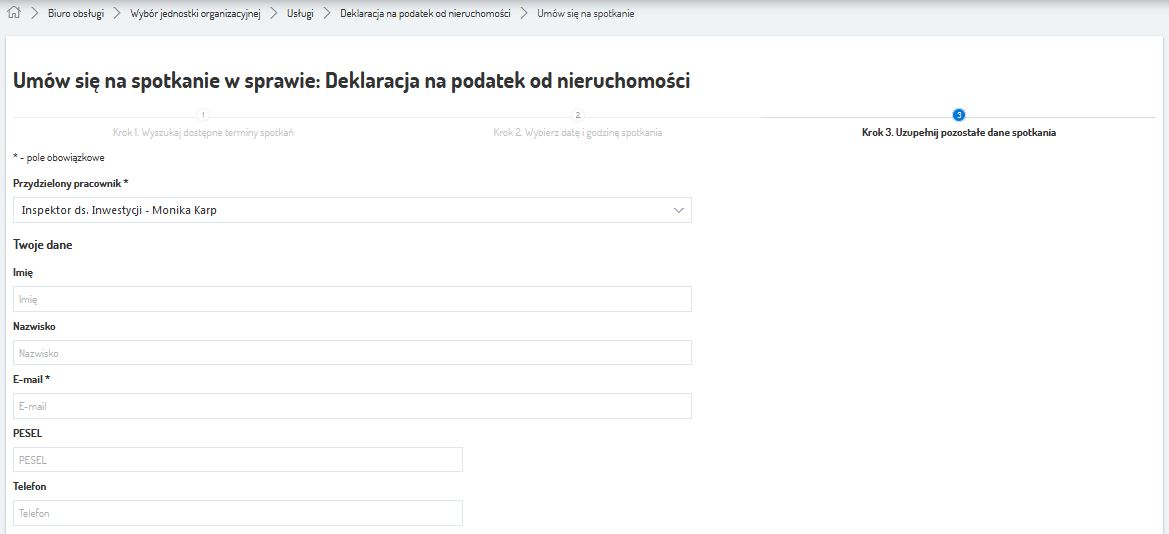
Task: Click Krok 3 Uzupełnij pozostałe dane label
Action: point(958,132)
